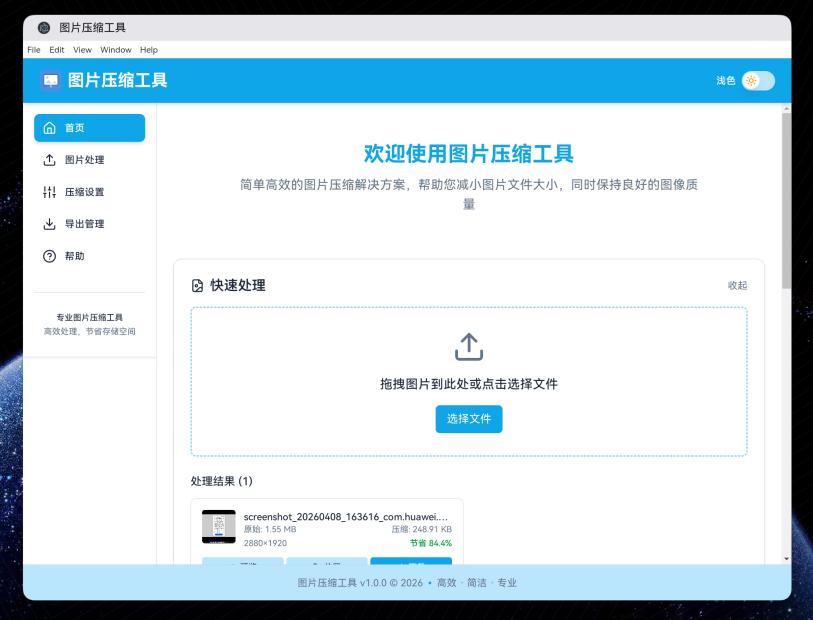
Task: Click the sun icon on the theme switch
Action: point(751,81)
